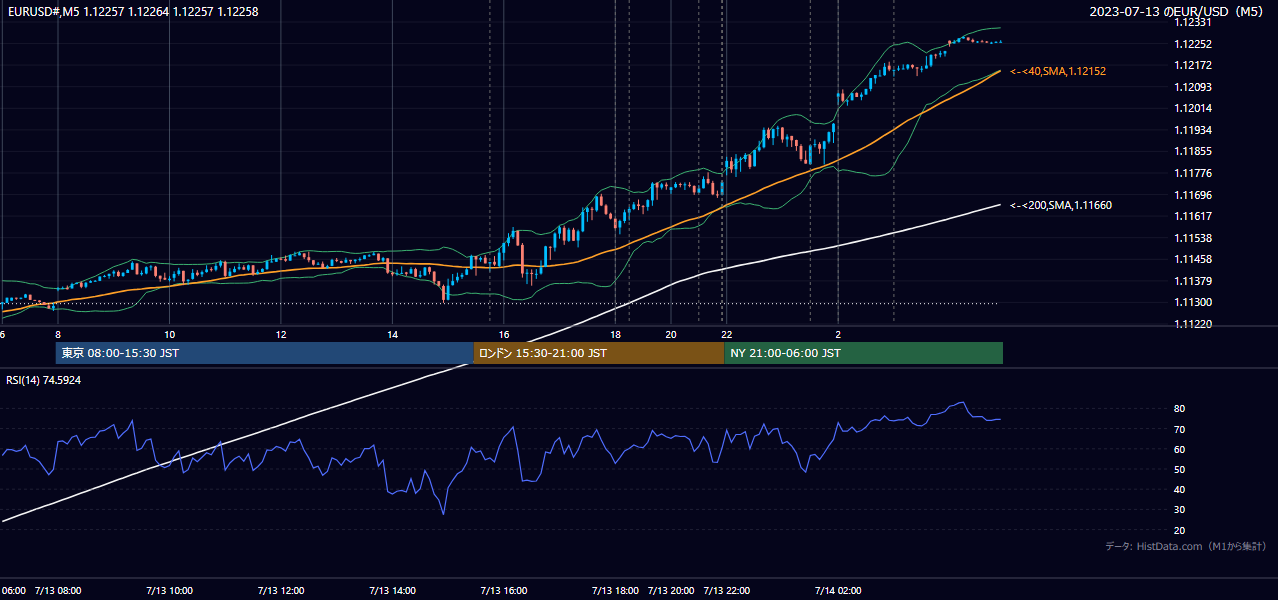The height and width of the screenshot is (600, 1278).
Task: Click RSI axis level 60
Action: [x=1180, y=449]
